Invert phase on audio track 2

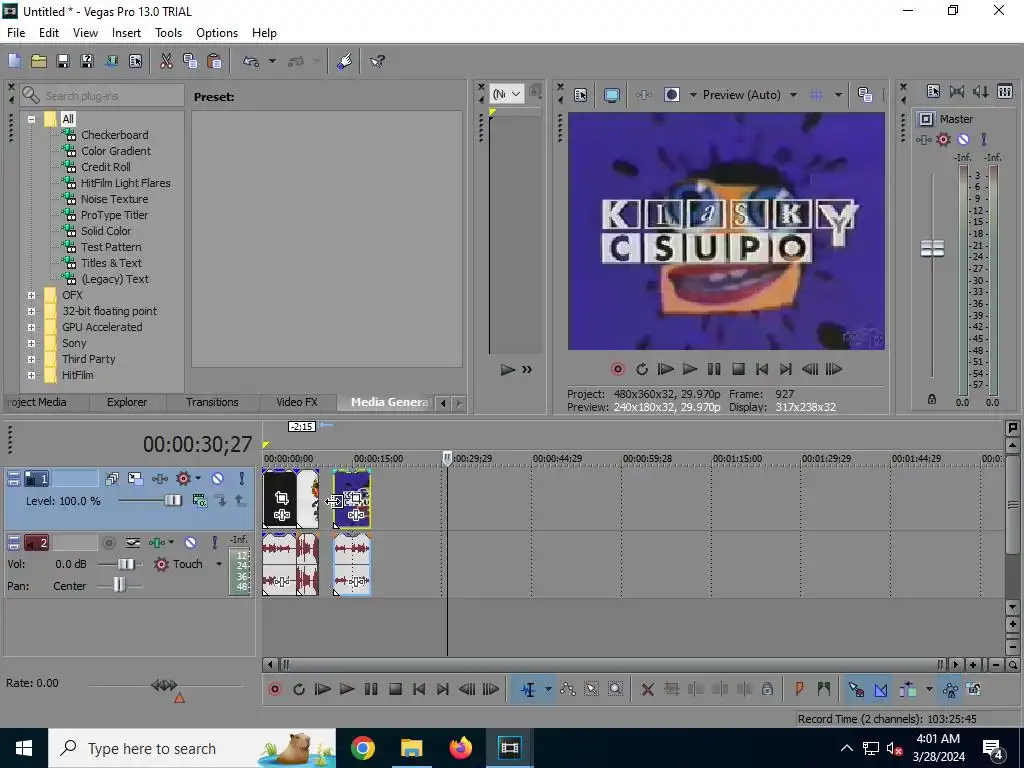point(133,543)
